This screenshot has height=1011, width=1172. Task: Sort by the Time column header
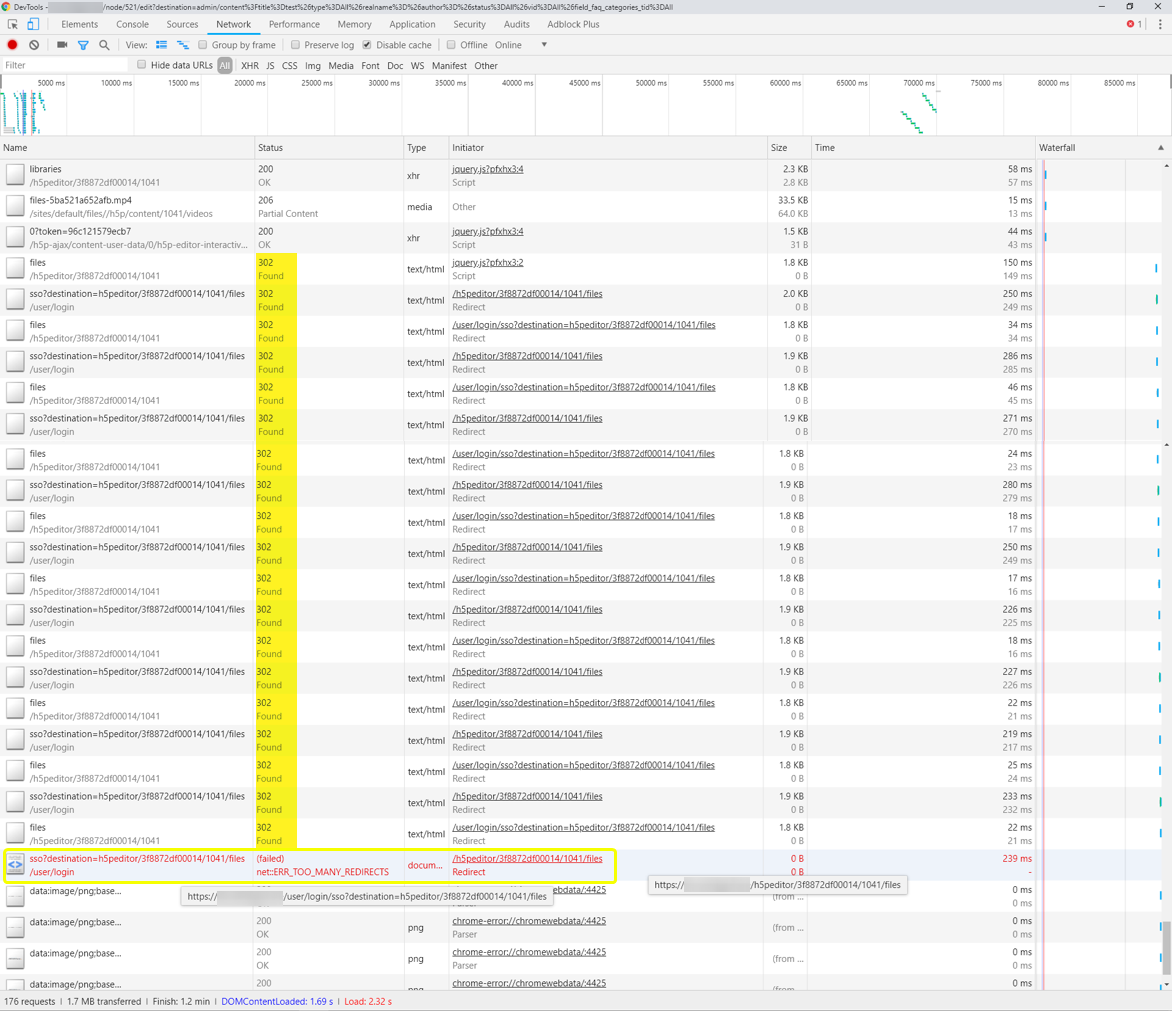[923, 148]
